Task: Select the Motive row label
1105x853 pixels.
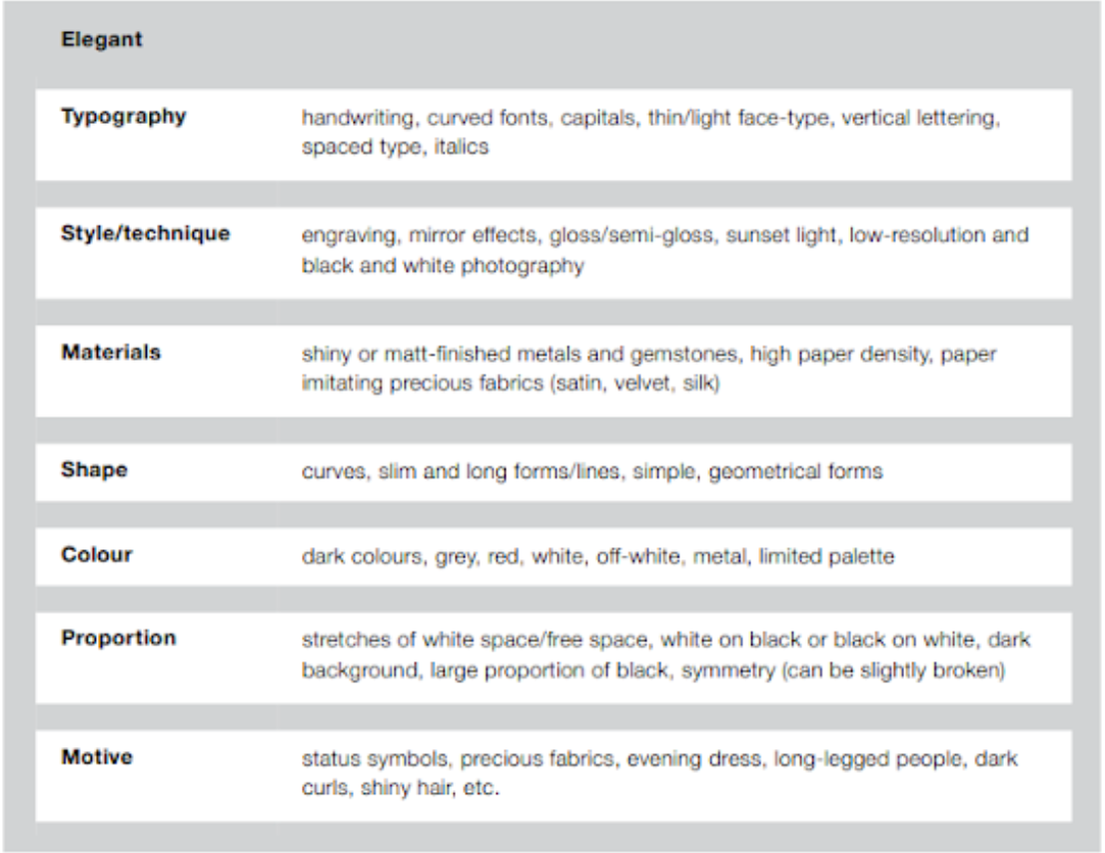Action: [97, 756]
